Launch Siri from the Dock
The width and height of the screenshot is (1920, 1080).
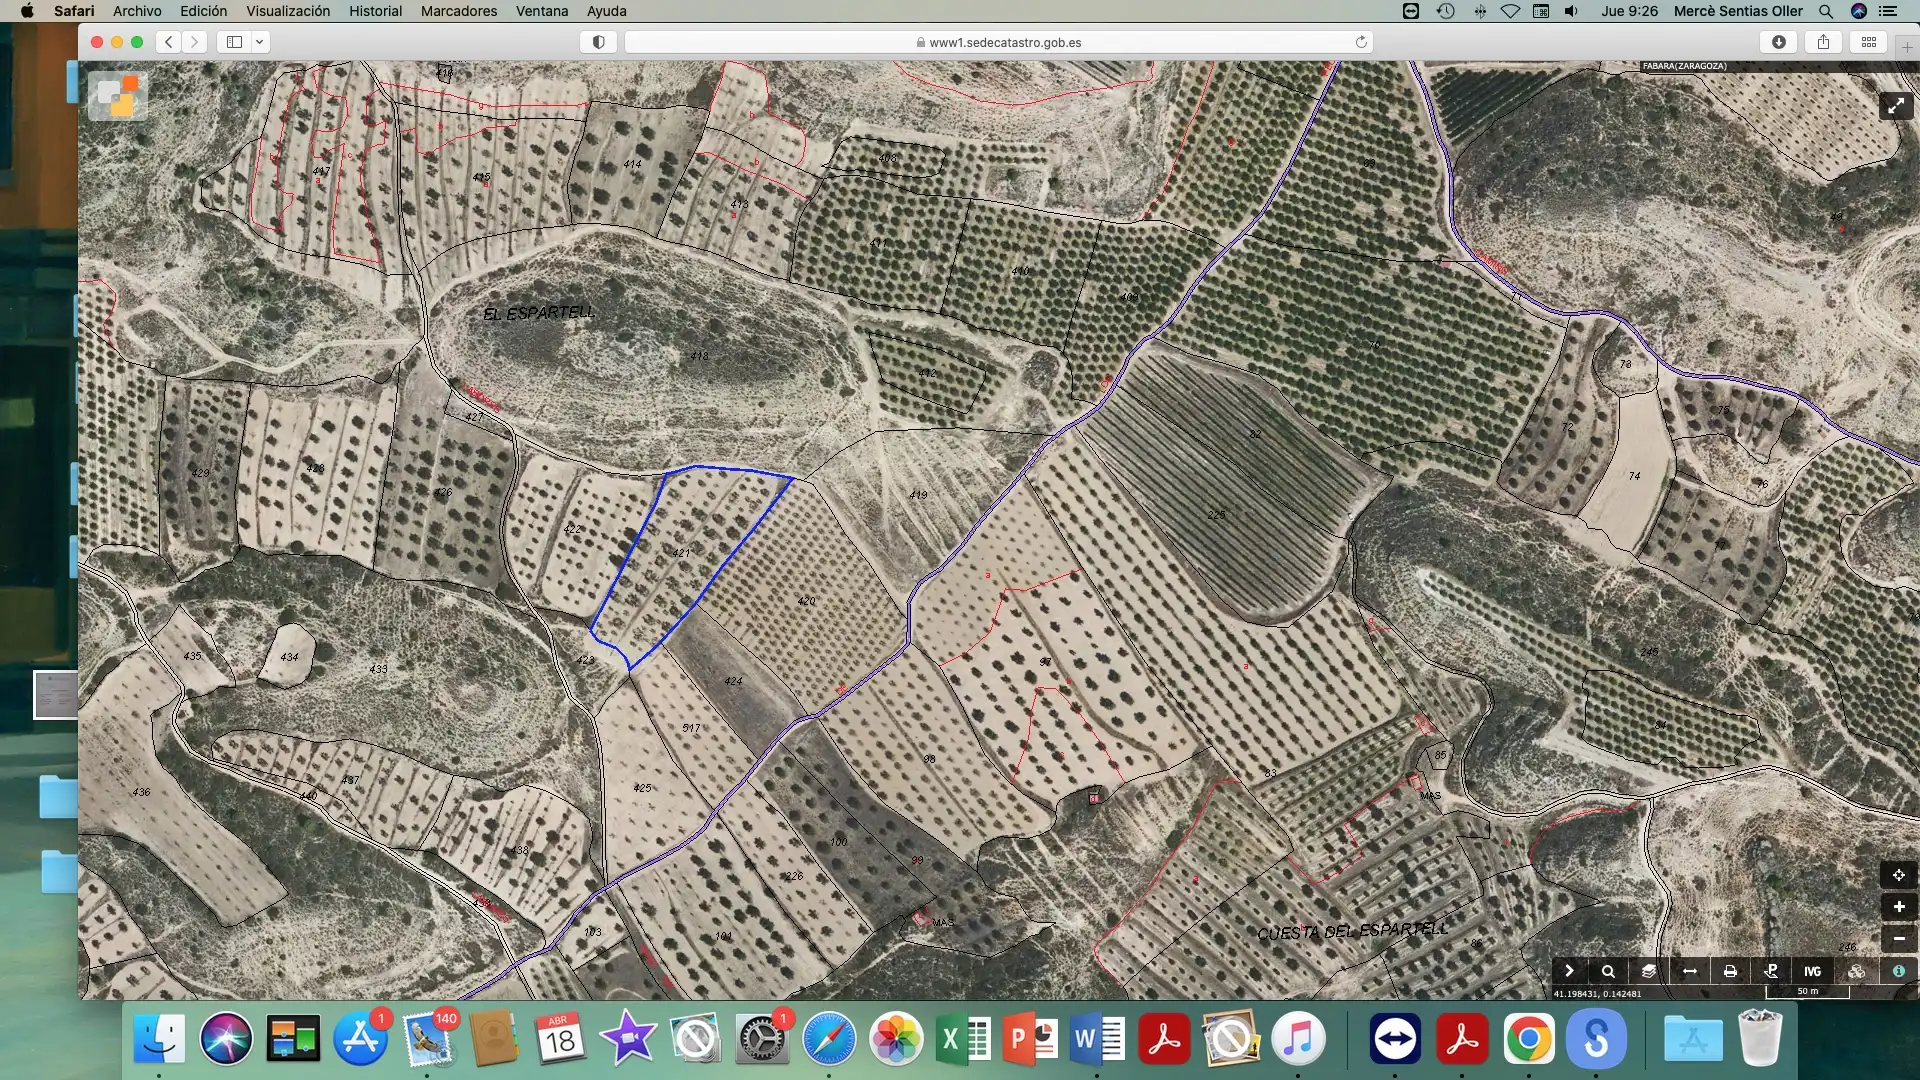(x=226, y=1039)
